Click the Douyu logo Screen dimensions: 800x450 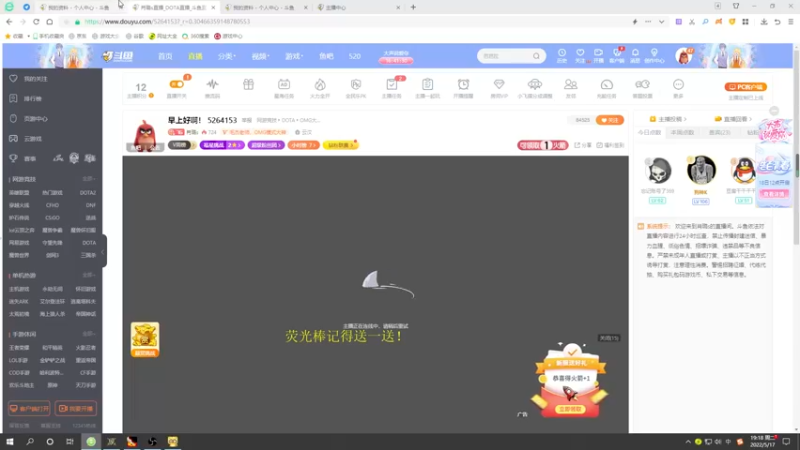118,56
